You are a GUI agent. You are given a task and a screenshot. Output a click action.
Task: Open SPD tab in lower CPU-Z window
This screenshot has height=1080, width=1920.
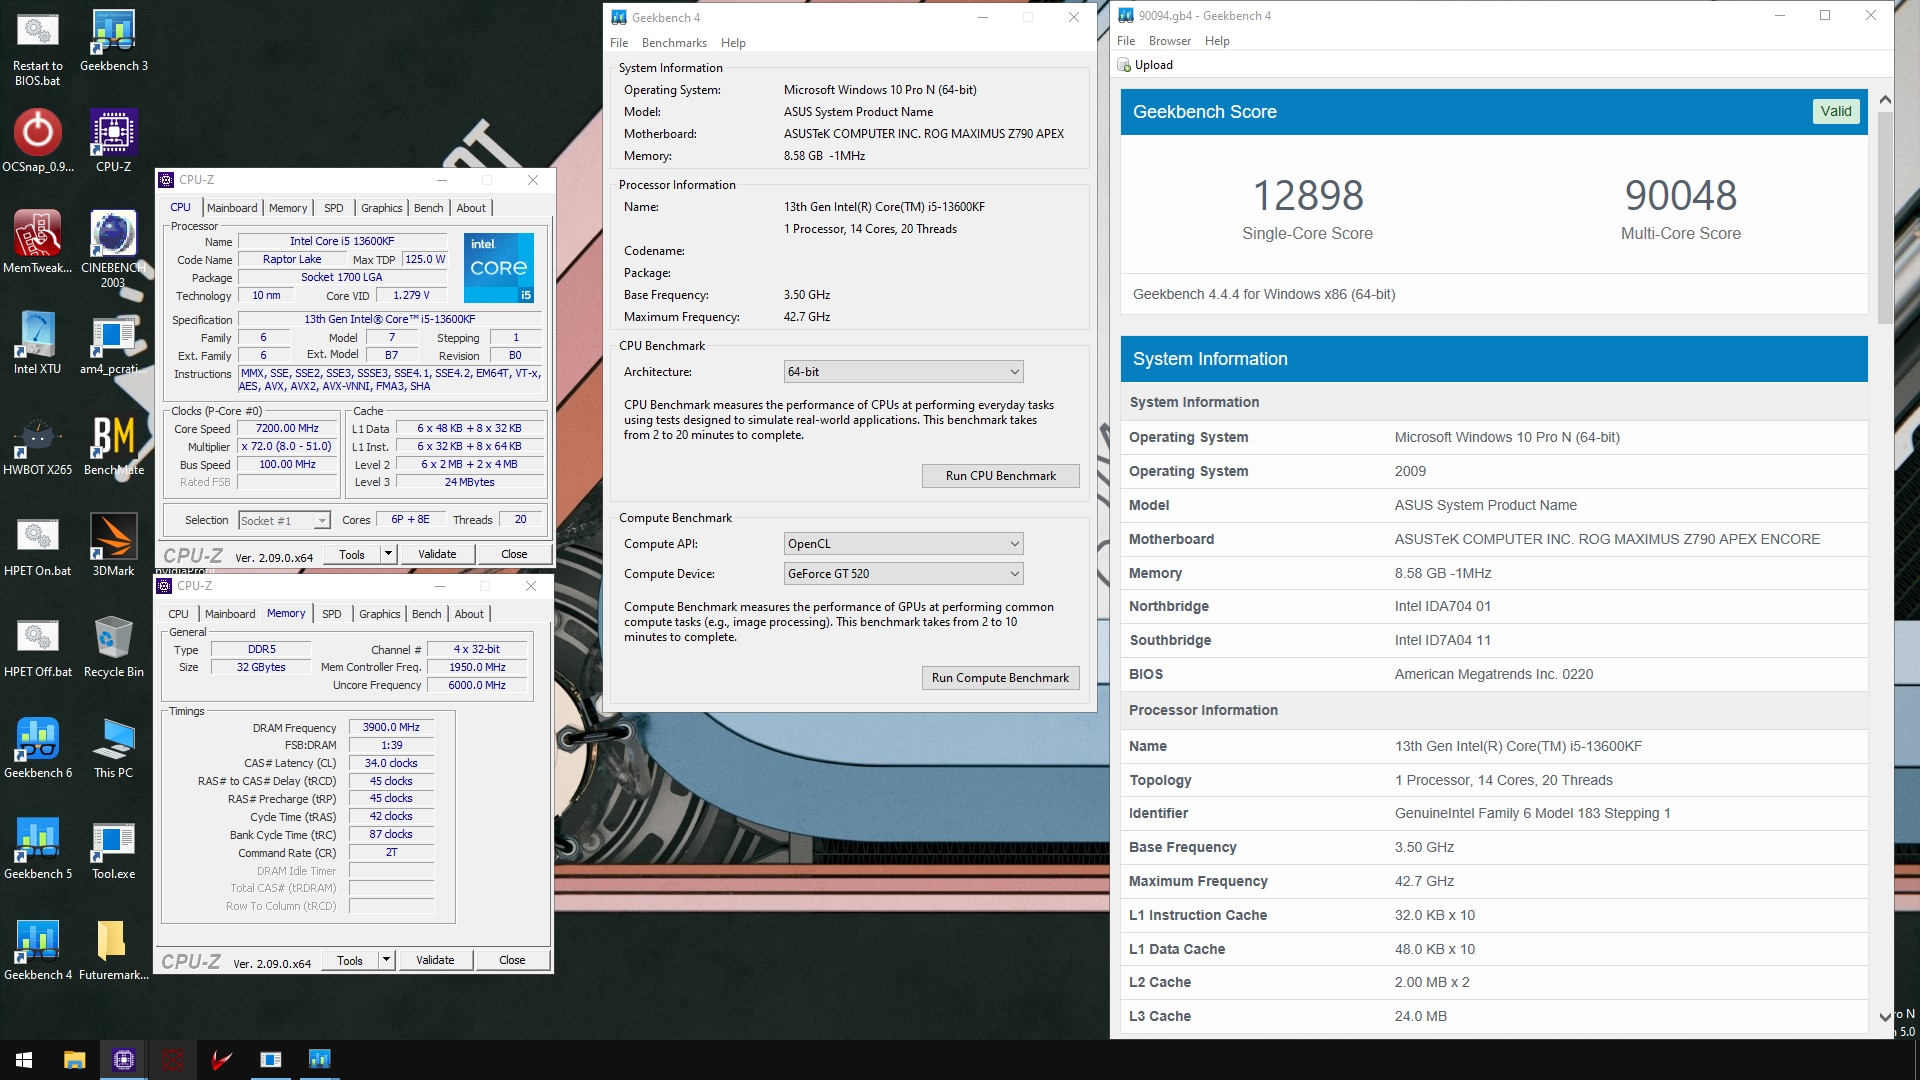point(332,614)
